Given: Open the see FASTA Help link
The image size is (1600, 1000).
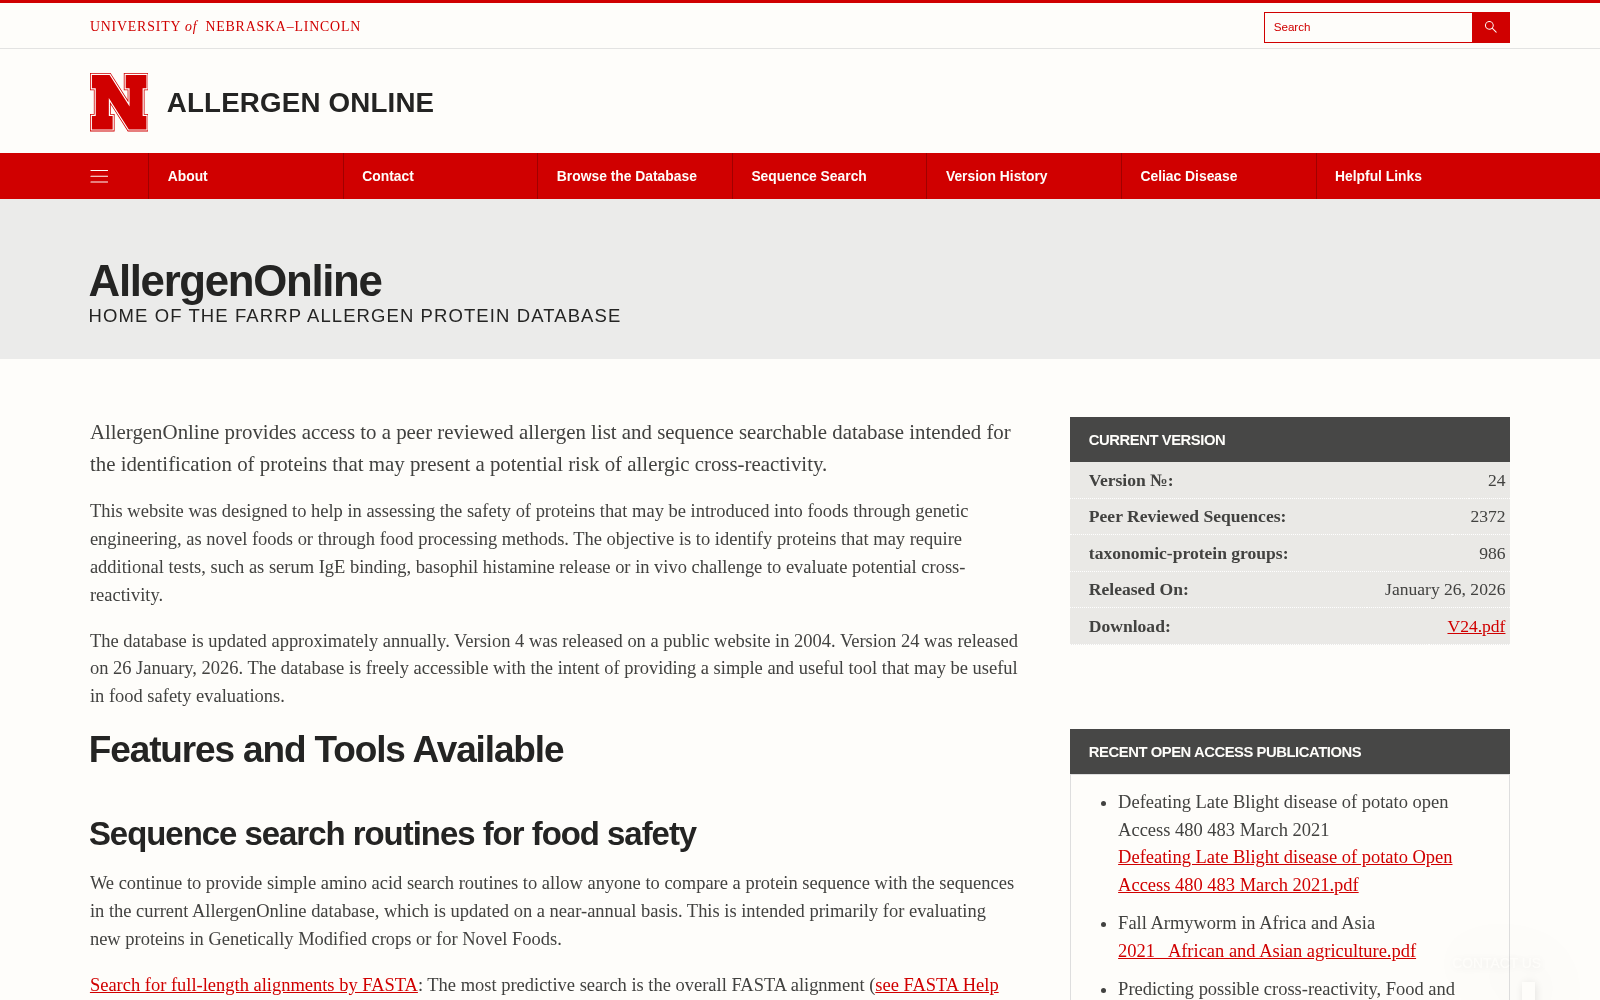Looking at the screenshot, I should pos(937,985).
